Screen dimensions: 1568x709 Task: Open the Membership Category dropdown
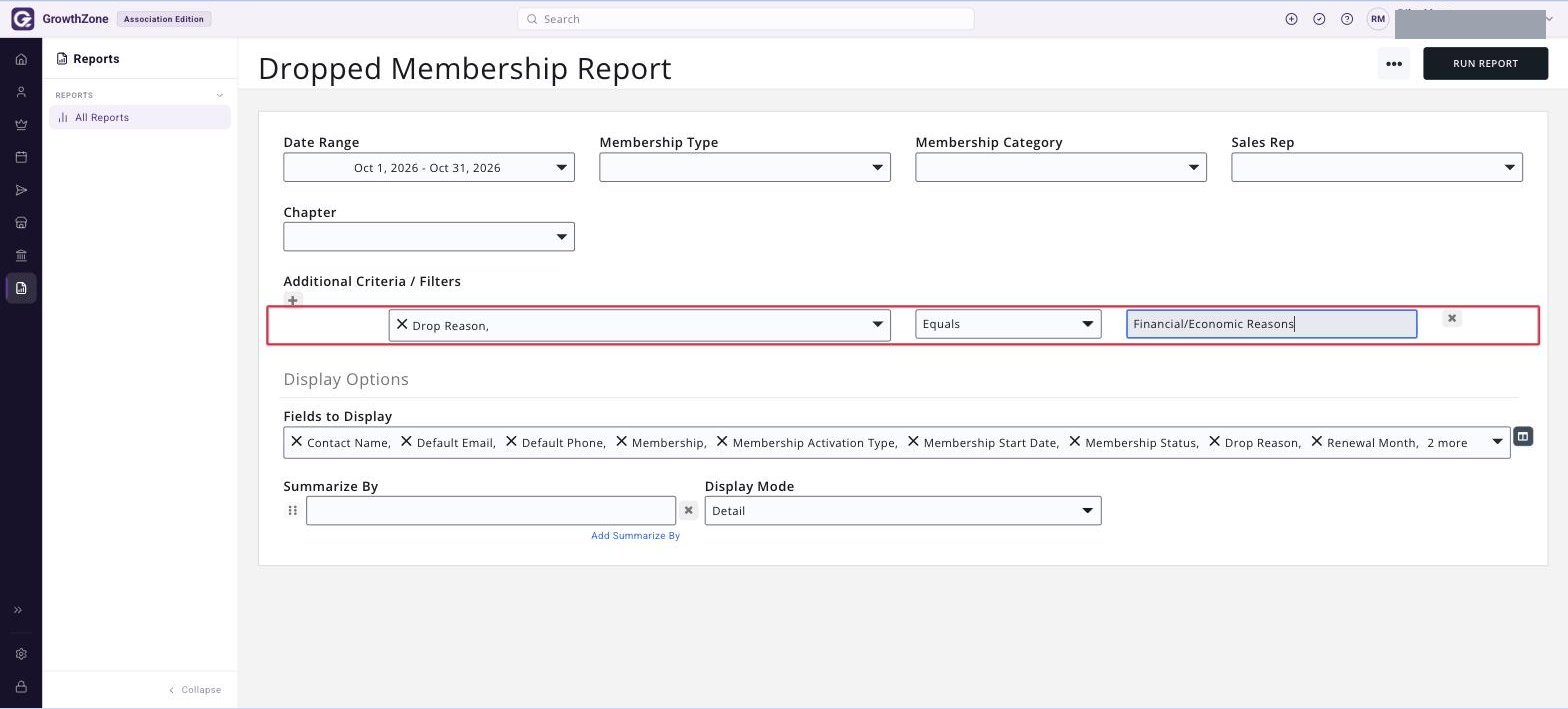point(1061,167)
